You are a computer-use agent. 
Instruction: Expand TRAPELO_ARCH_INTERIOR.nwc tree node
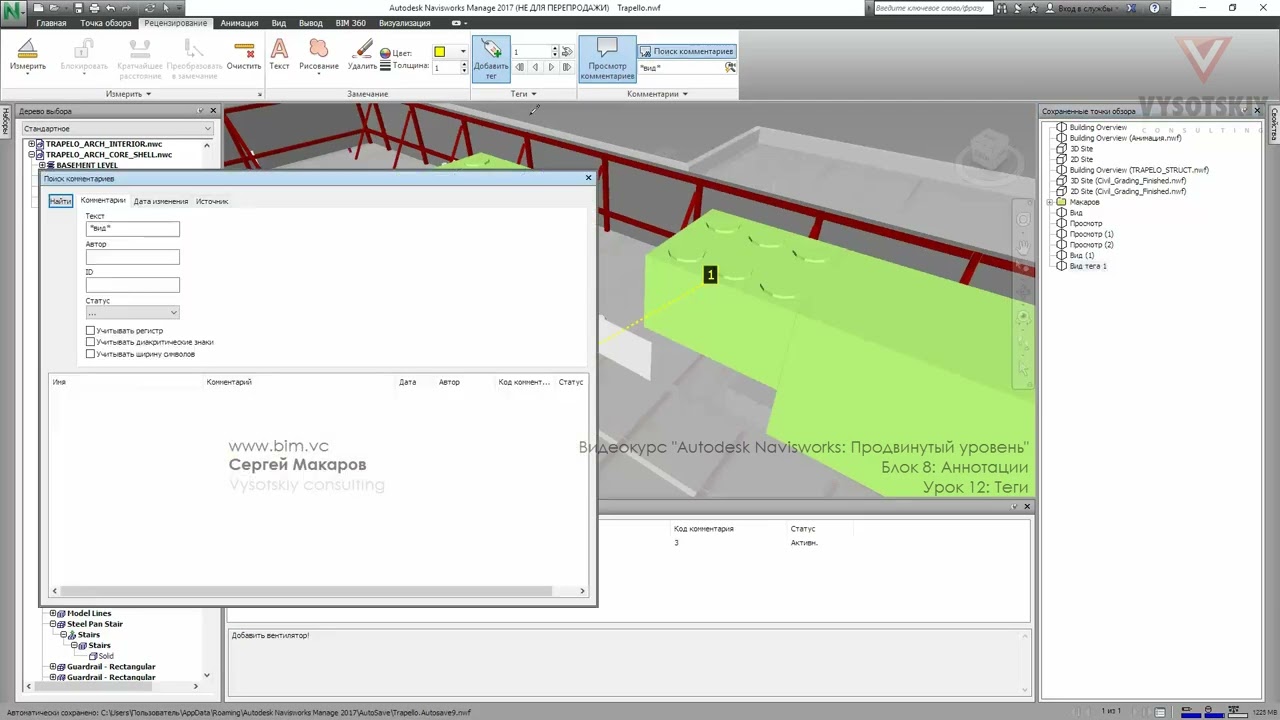(x=31, y=144)
